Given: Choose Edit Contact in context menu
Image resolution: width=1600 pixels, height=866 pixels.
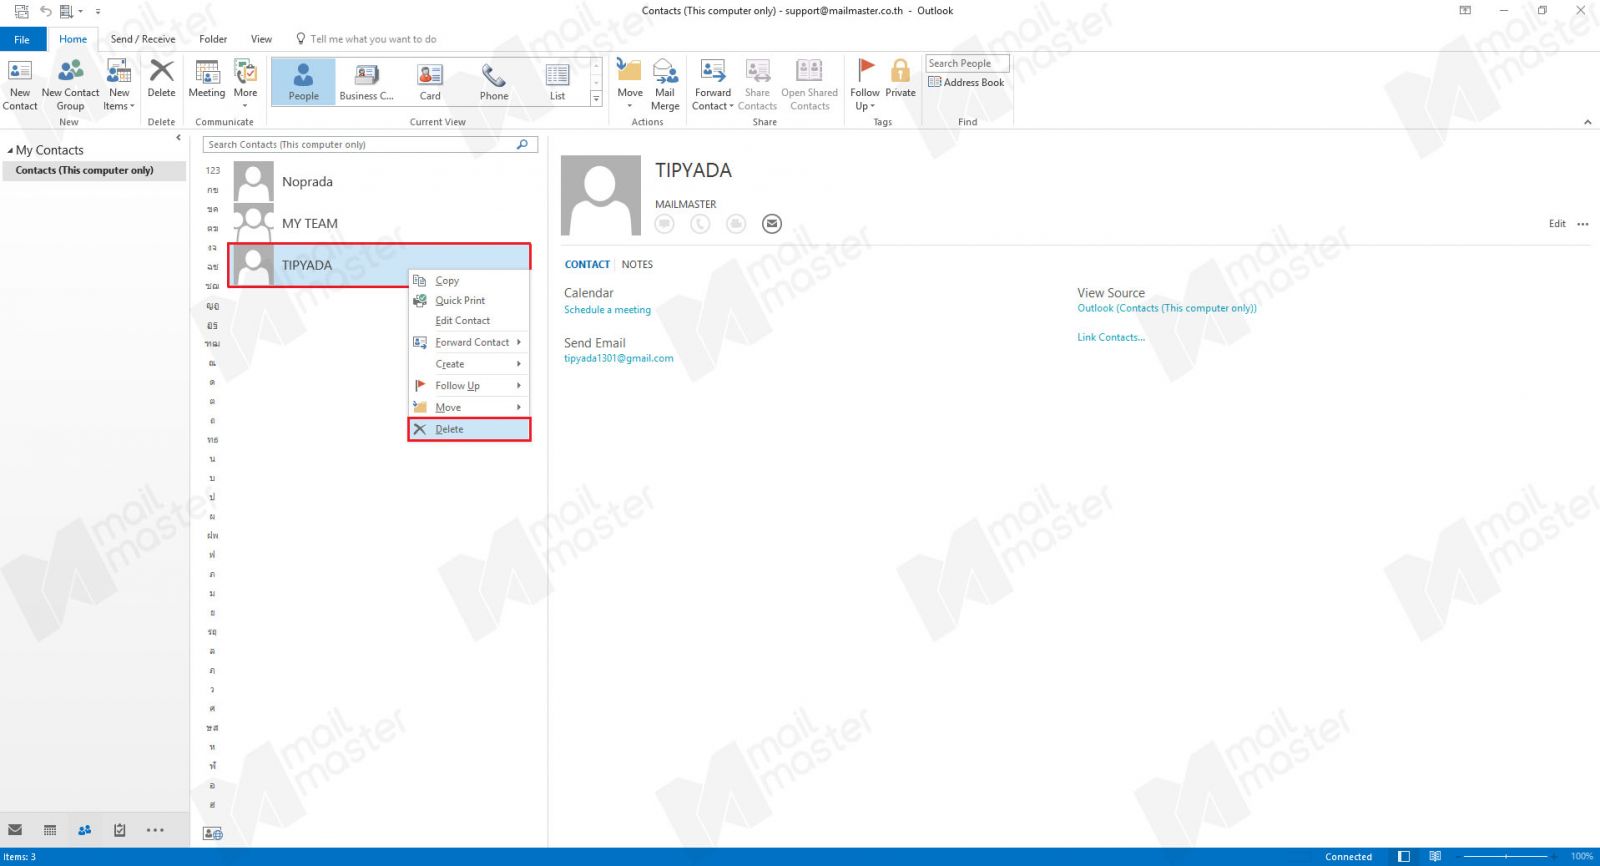Looking at the screenshot, I should tap(469, 321).
